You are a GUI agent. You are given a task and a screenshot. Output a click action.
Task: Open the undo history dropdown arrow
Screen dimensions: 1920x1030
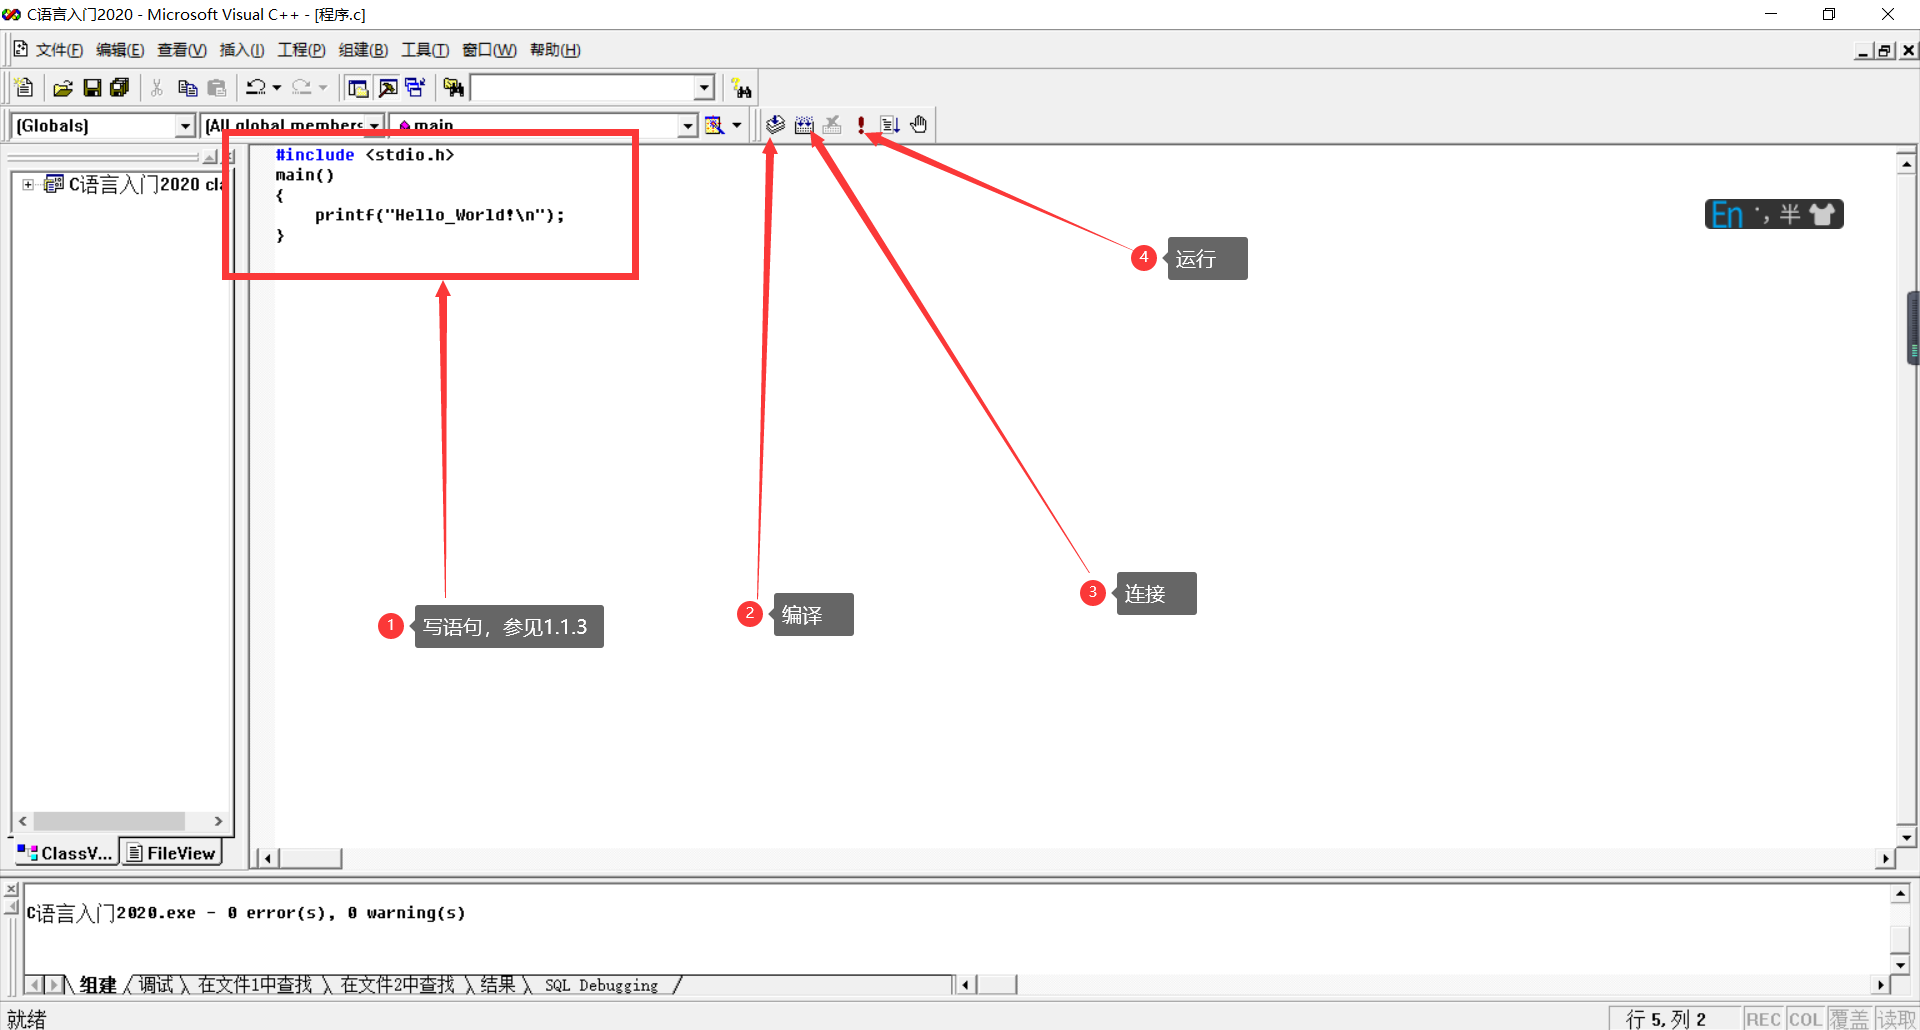(x=277, y=88)
